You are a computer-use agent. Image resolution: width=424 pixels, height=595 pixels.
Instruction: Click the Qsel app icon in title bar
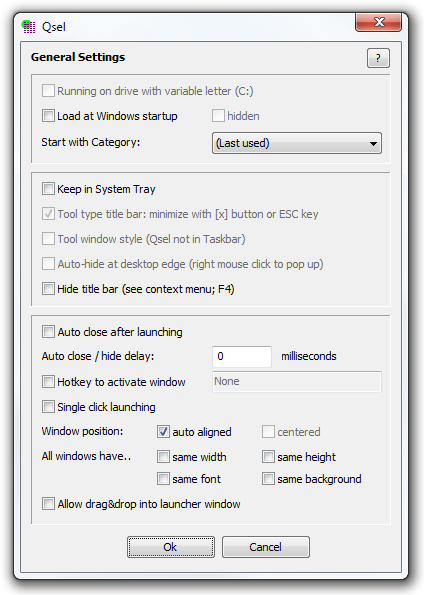(28, 27)
